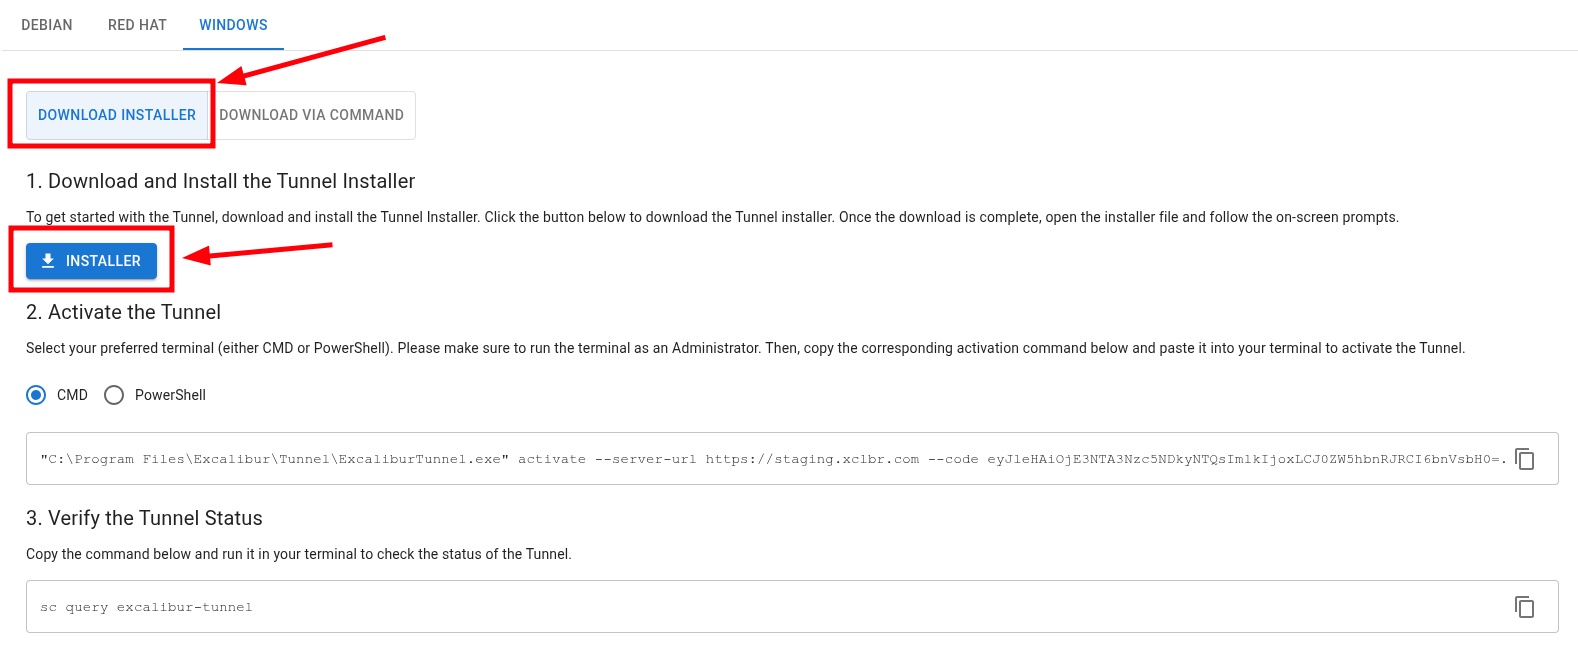The image size is (1578, 659).
Task: Open the RED HAT tab
Action: (137, 25)
